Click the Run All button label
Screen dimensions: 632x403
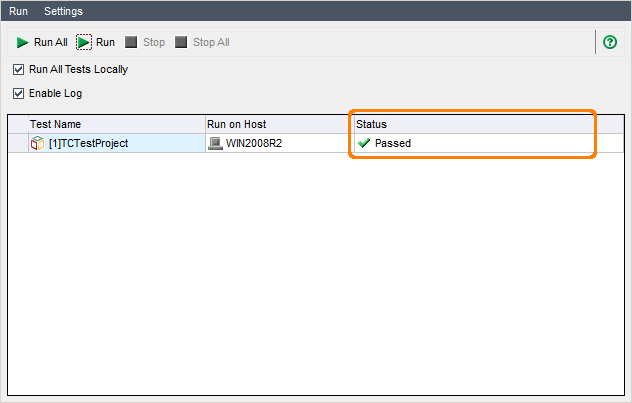(x=51, y=43)
